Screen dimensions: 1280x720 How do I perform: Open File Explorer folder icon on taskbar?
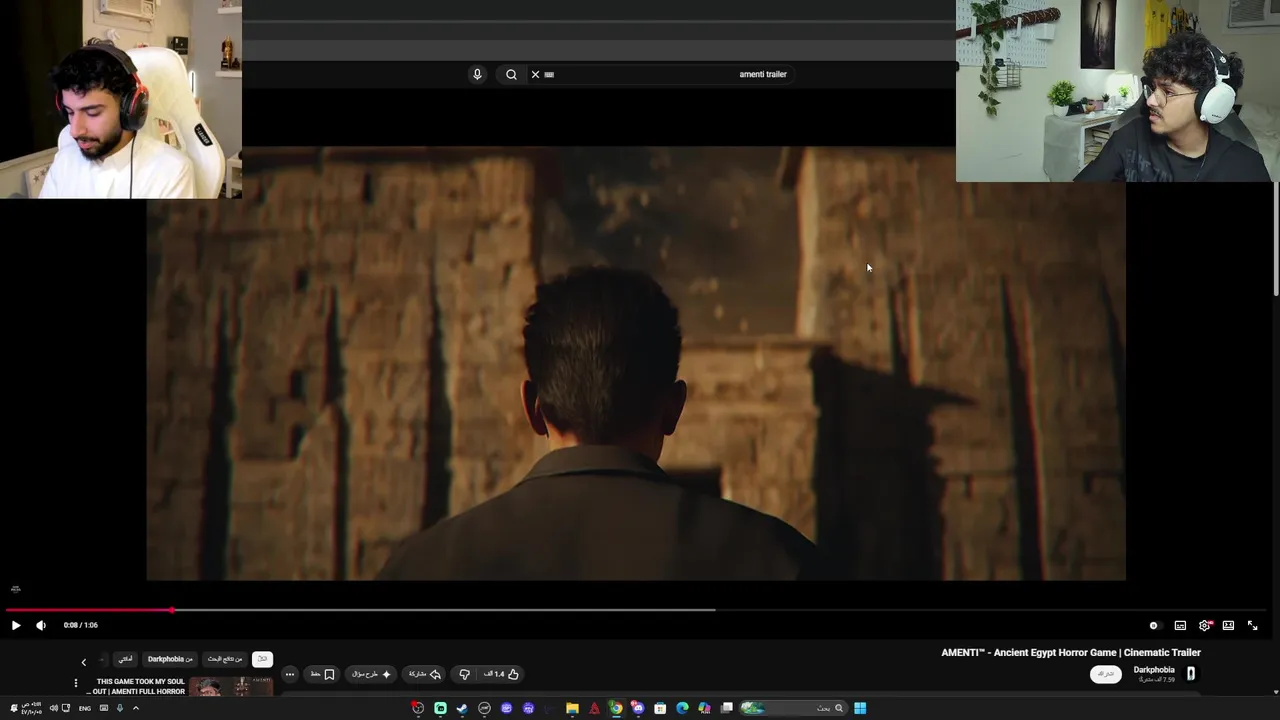[572, 708]
